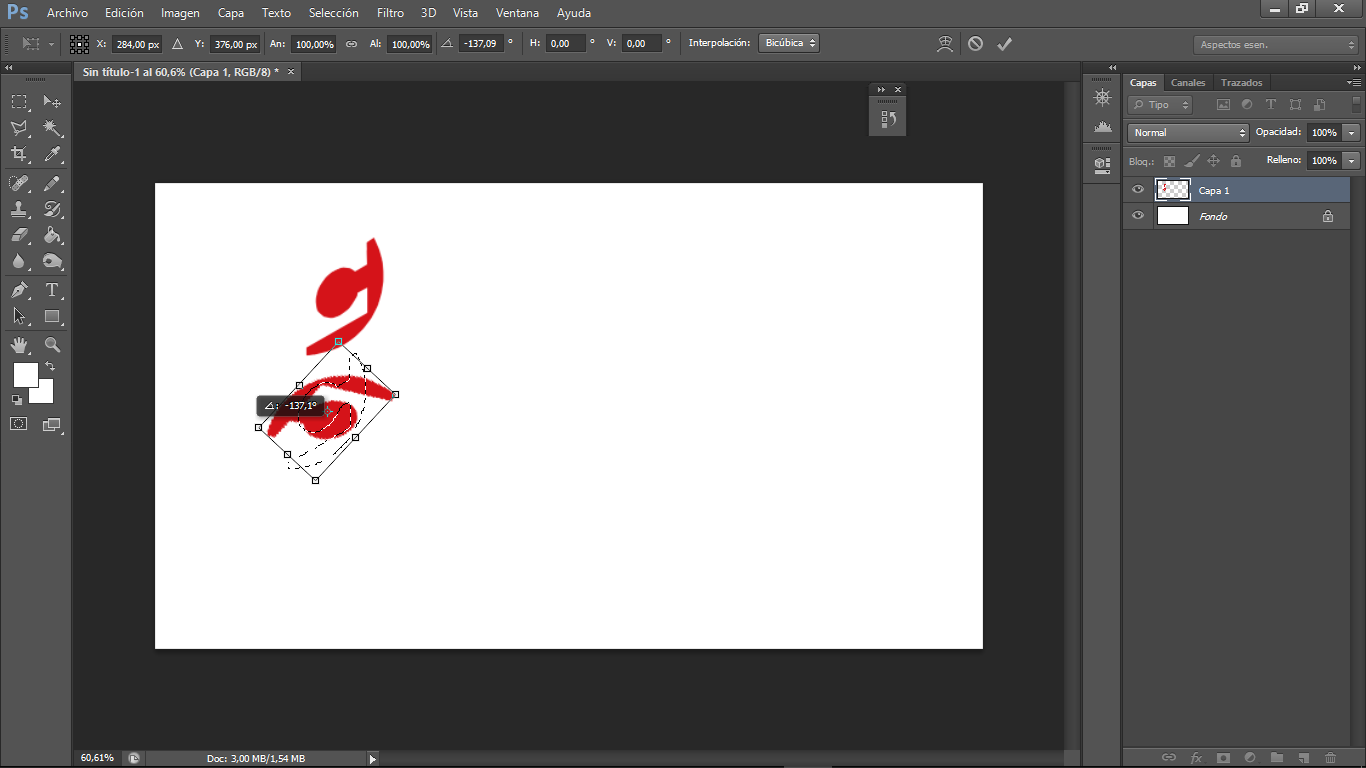1366x768 pixels.
Task: Click the X position field
Action: tap(137, 44)
